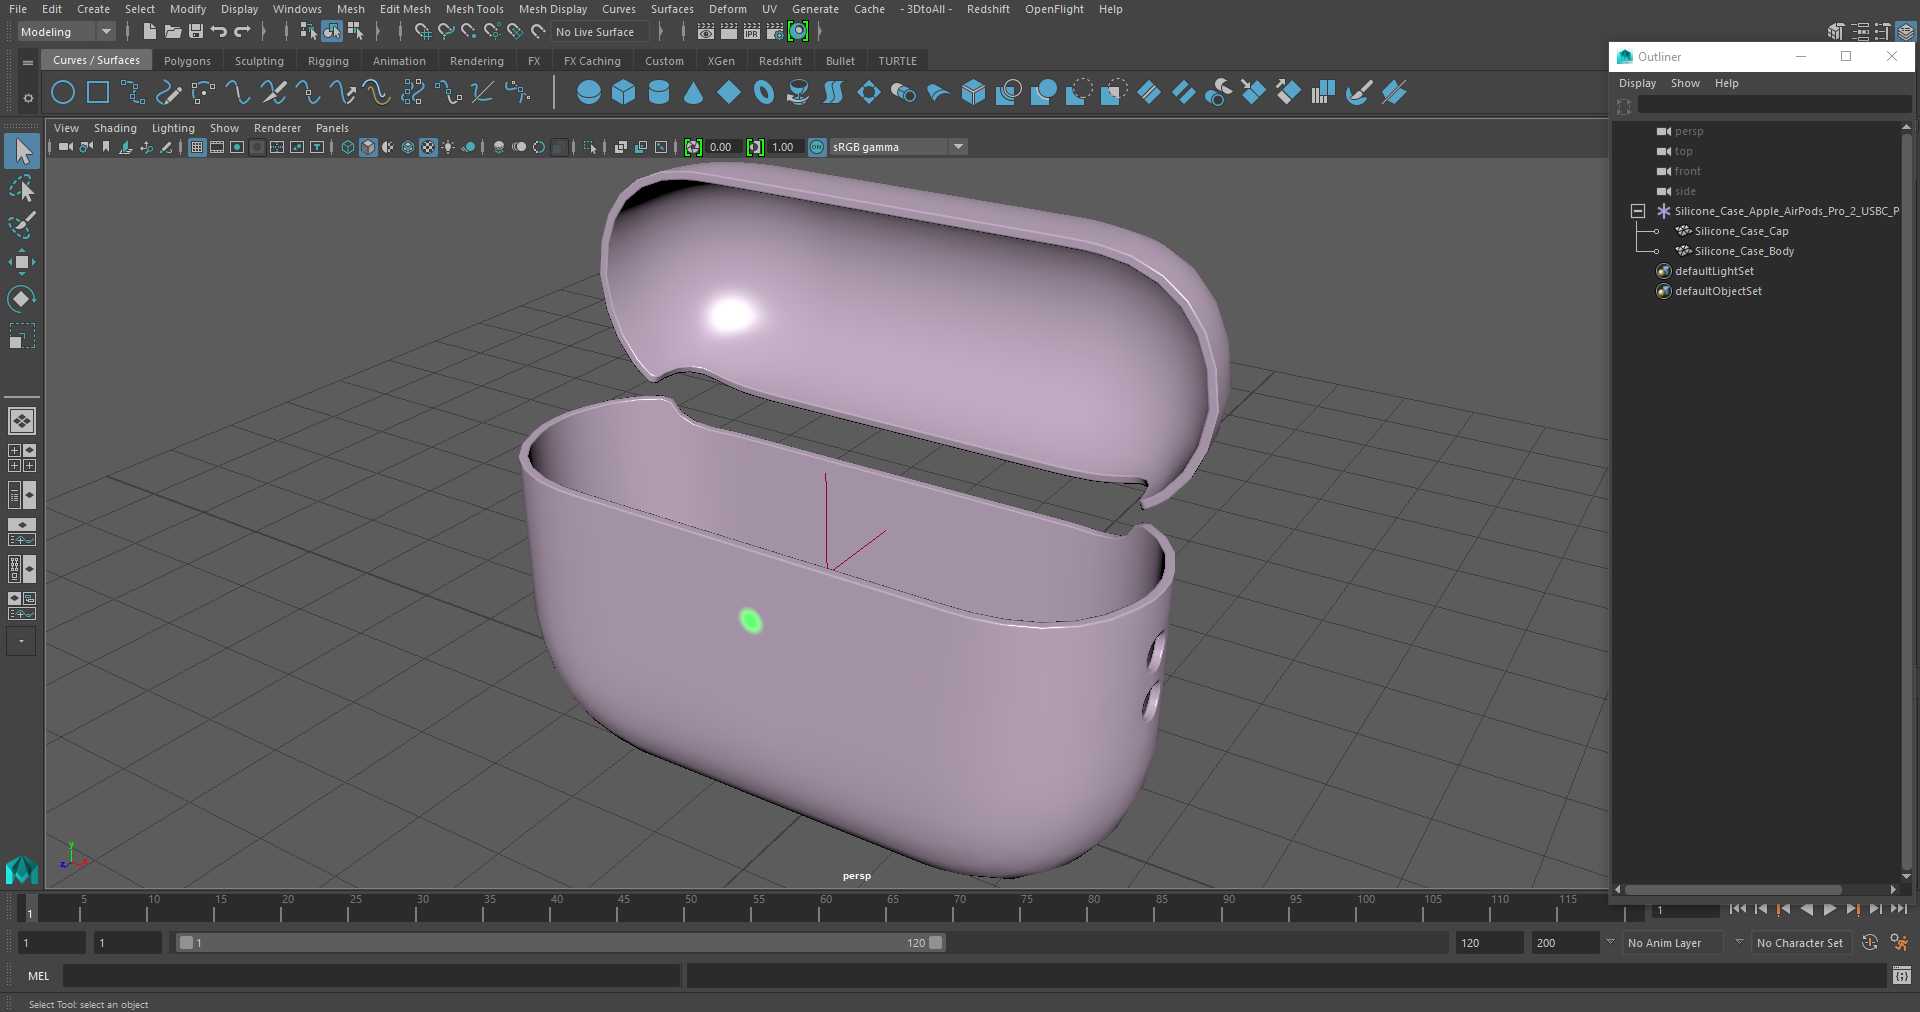Image resolution: width=1920 pixels, height=1012 pixels.
Task: Save the scene with the disk icon
Action: tap(196, 32)
